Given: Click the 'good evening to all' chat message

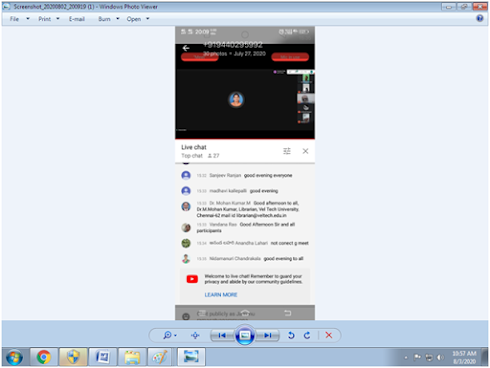Looking at the screenshot, I should 283,259.
